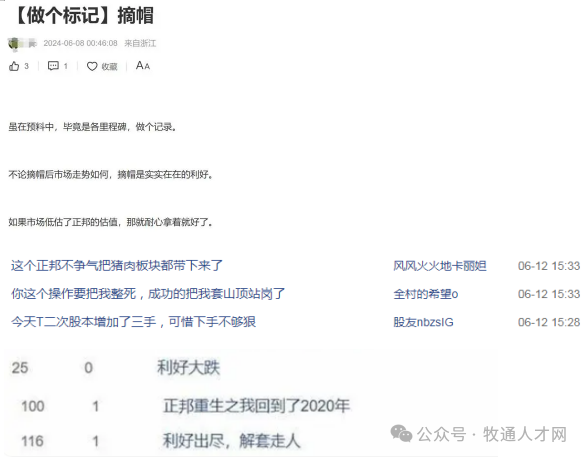The height and width of the screenshot is (457, 585).
Task: Change font size with the AA icon
Action: point(143,66)
